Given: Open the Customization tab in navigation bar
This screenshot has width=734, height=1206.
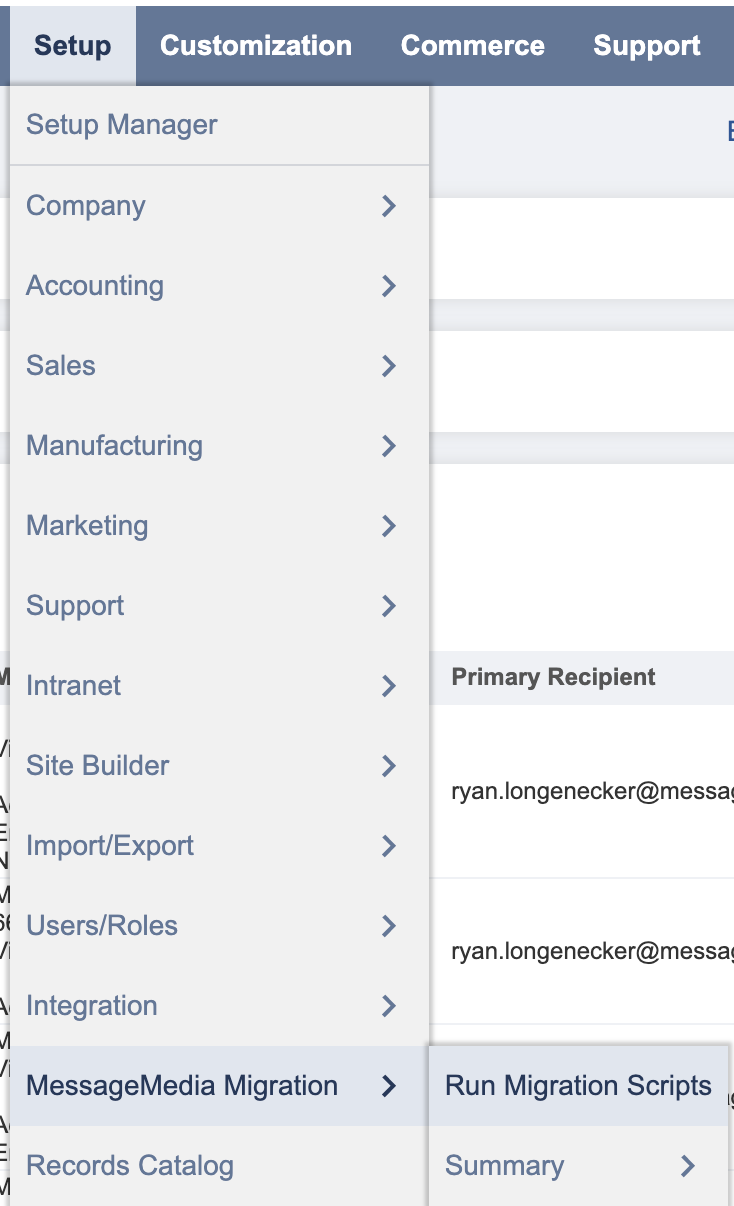Looking at the screenshot, I should tap(256, 46).
